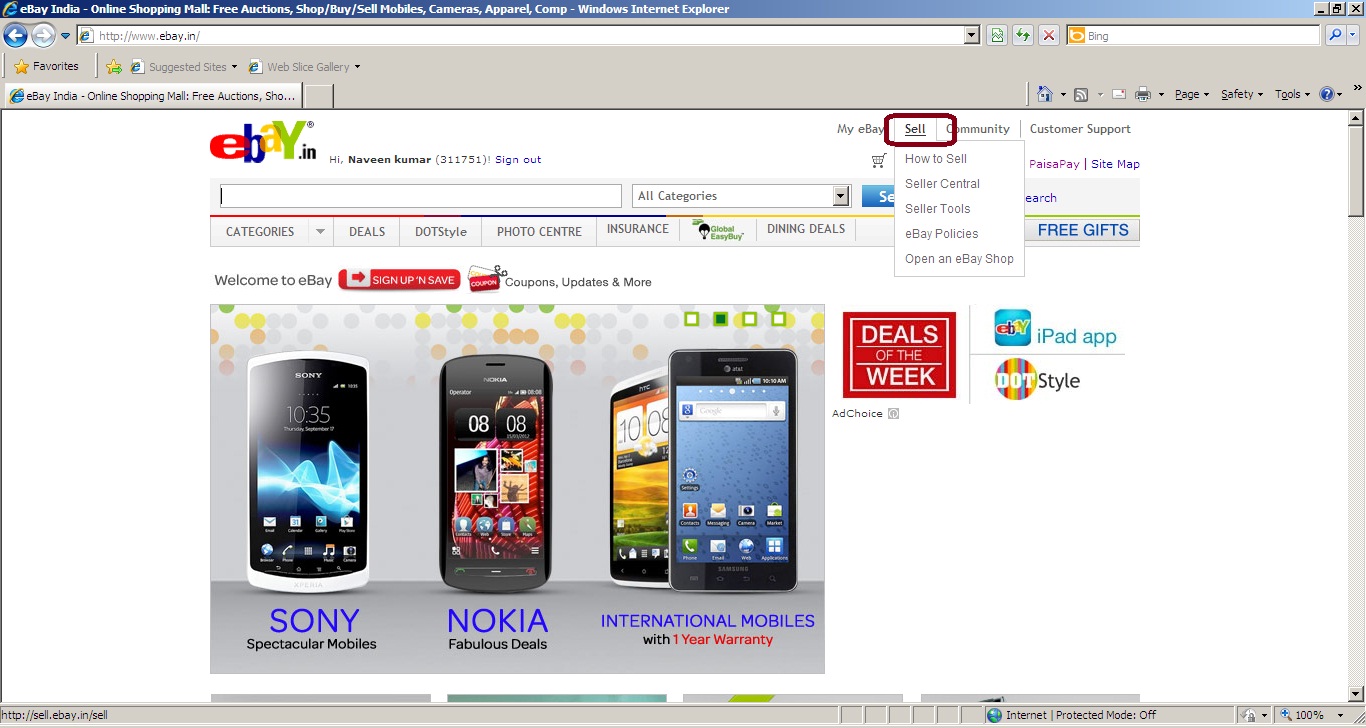Click the Bing search magnifier button
The height and width of the screenshot is (728, 1366).
coord(1335,36)
